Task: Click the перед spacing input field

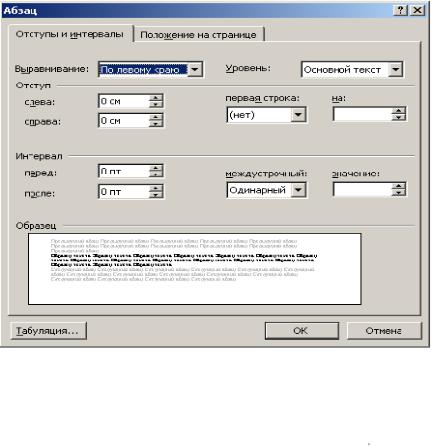Action: (124, 171)
